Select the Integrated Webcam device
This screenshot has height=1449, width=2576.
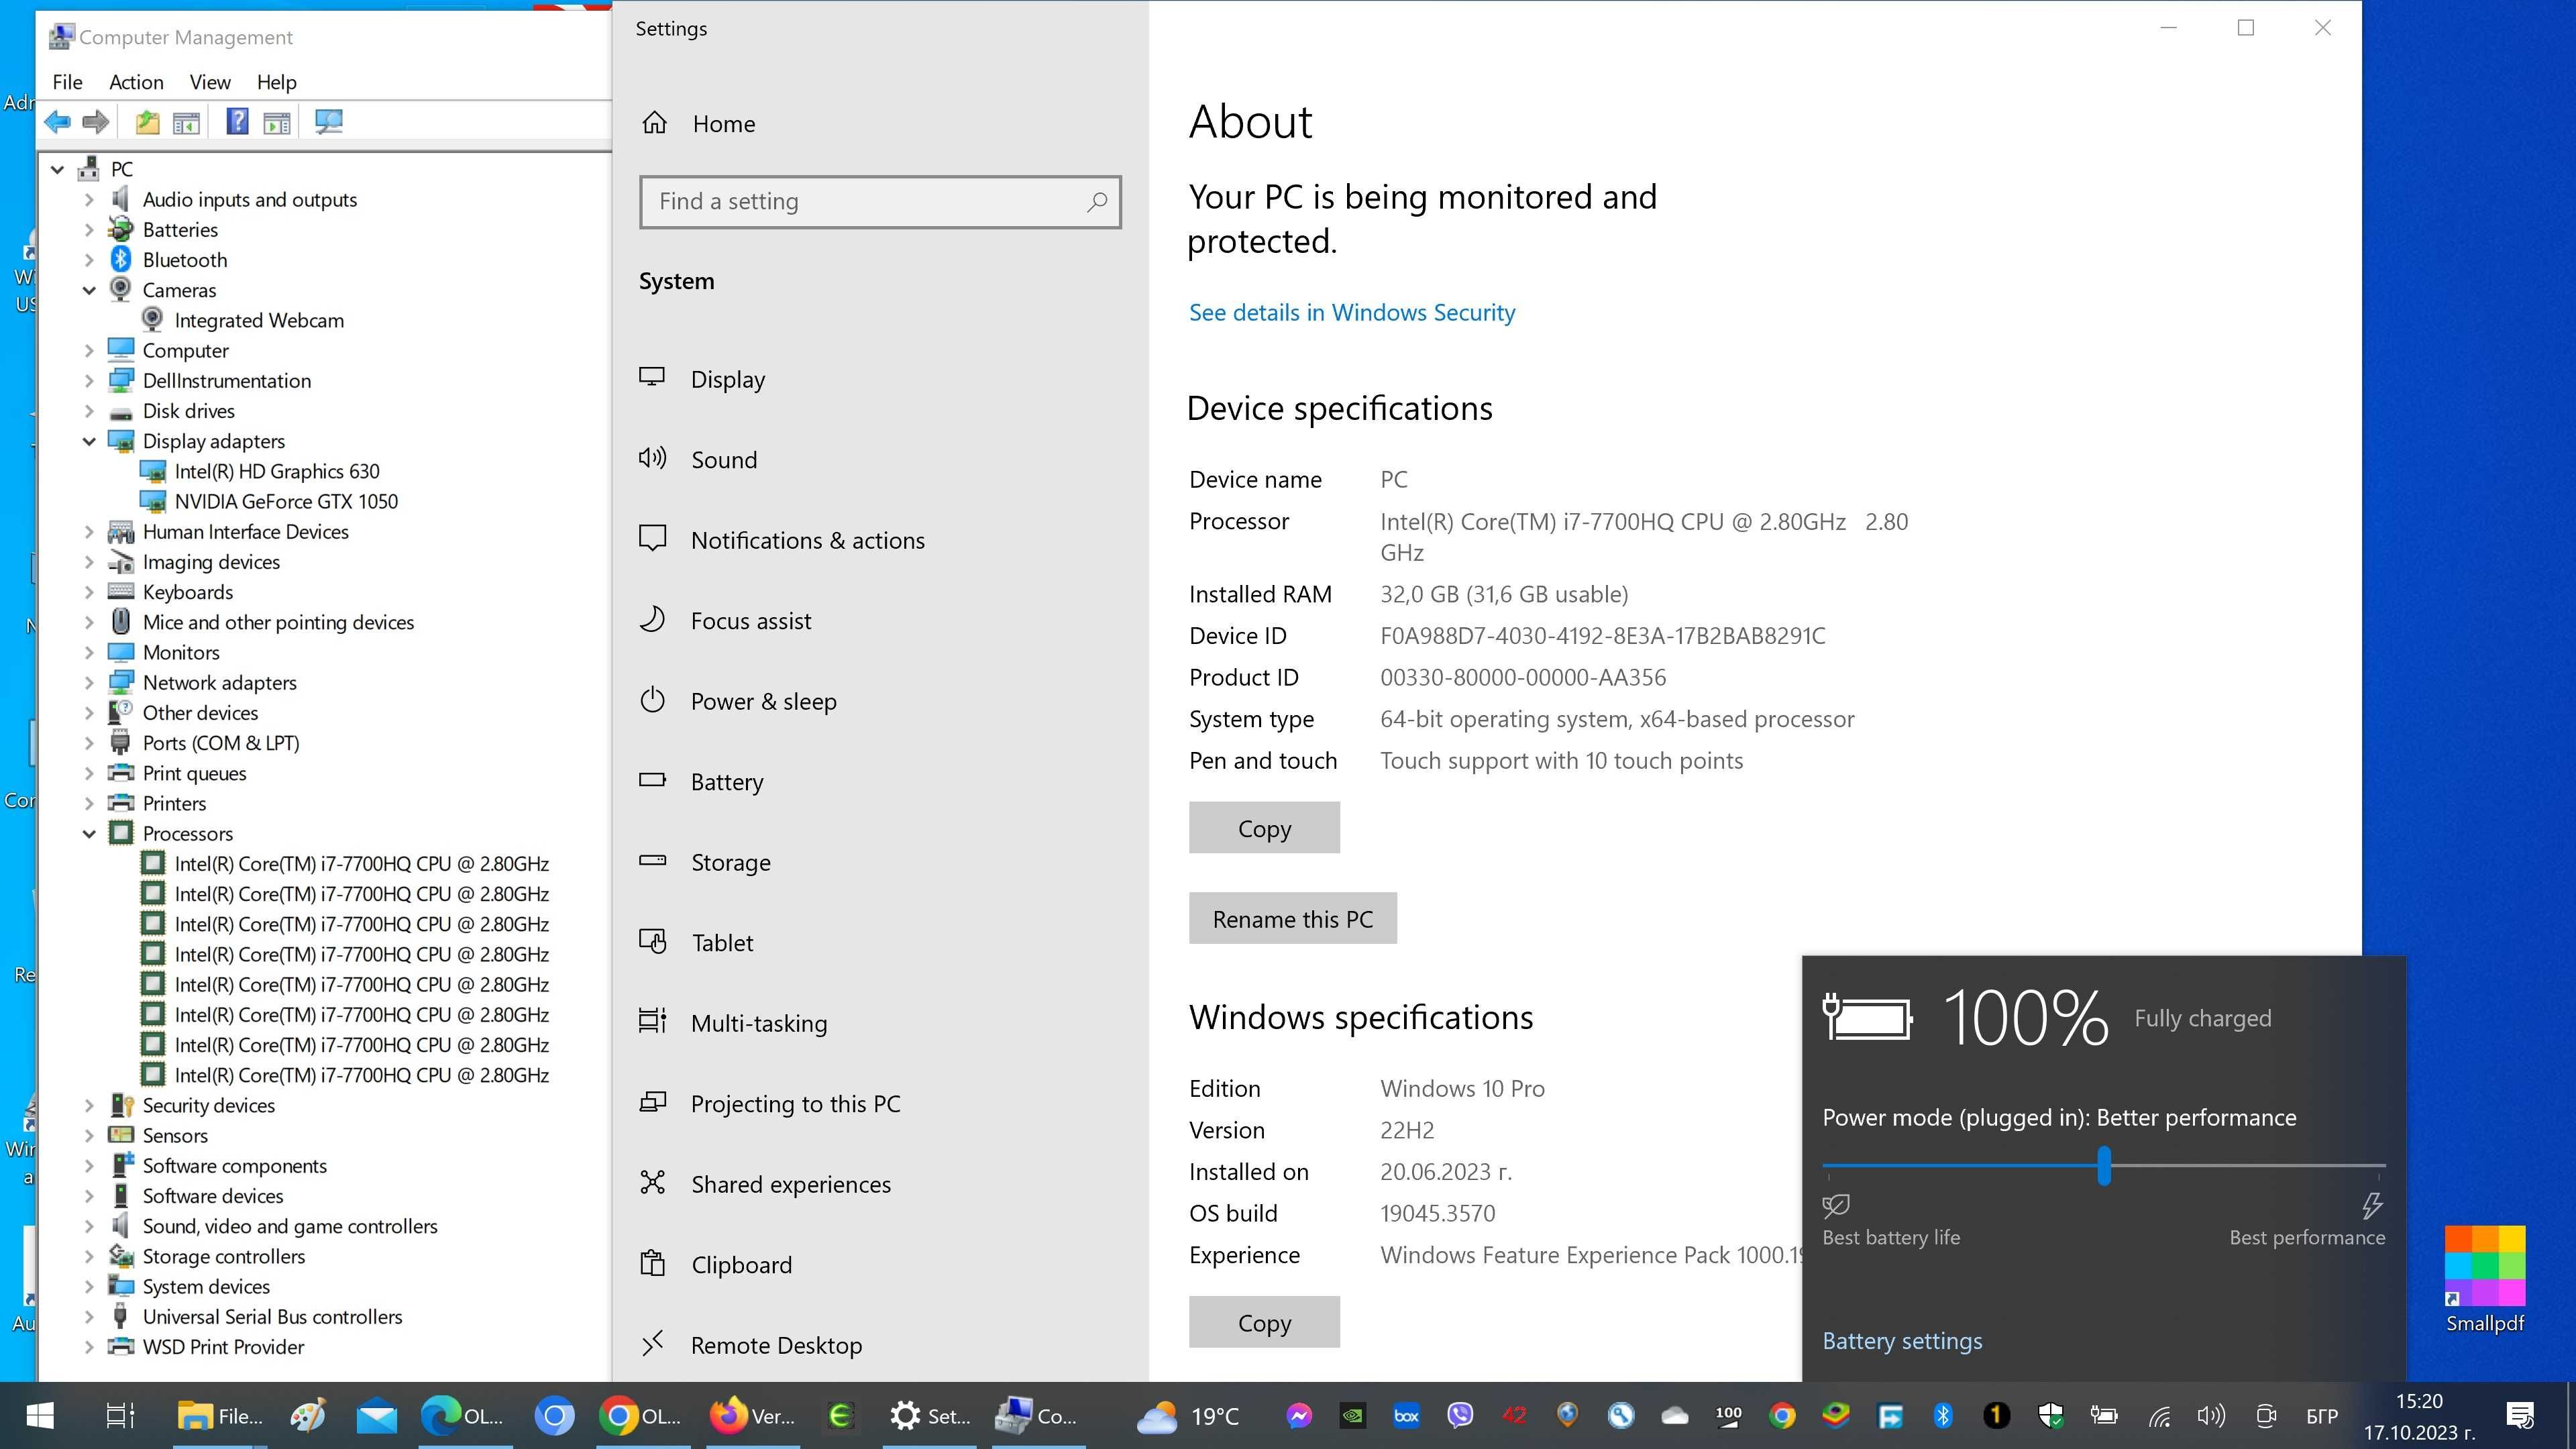(258, 320)
